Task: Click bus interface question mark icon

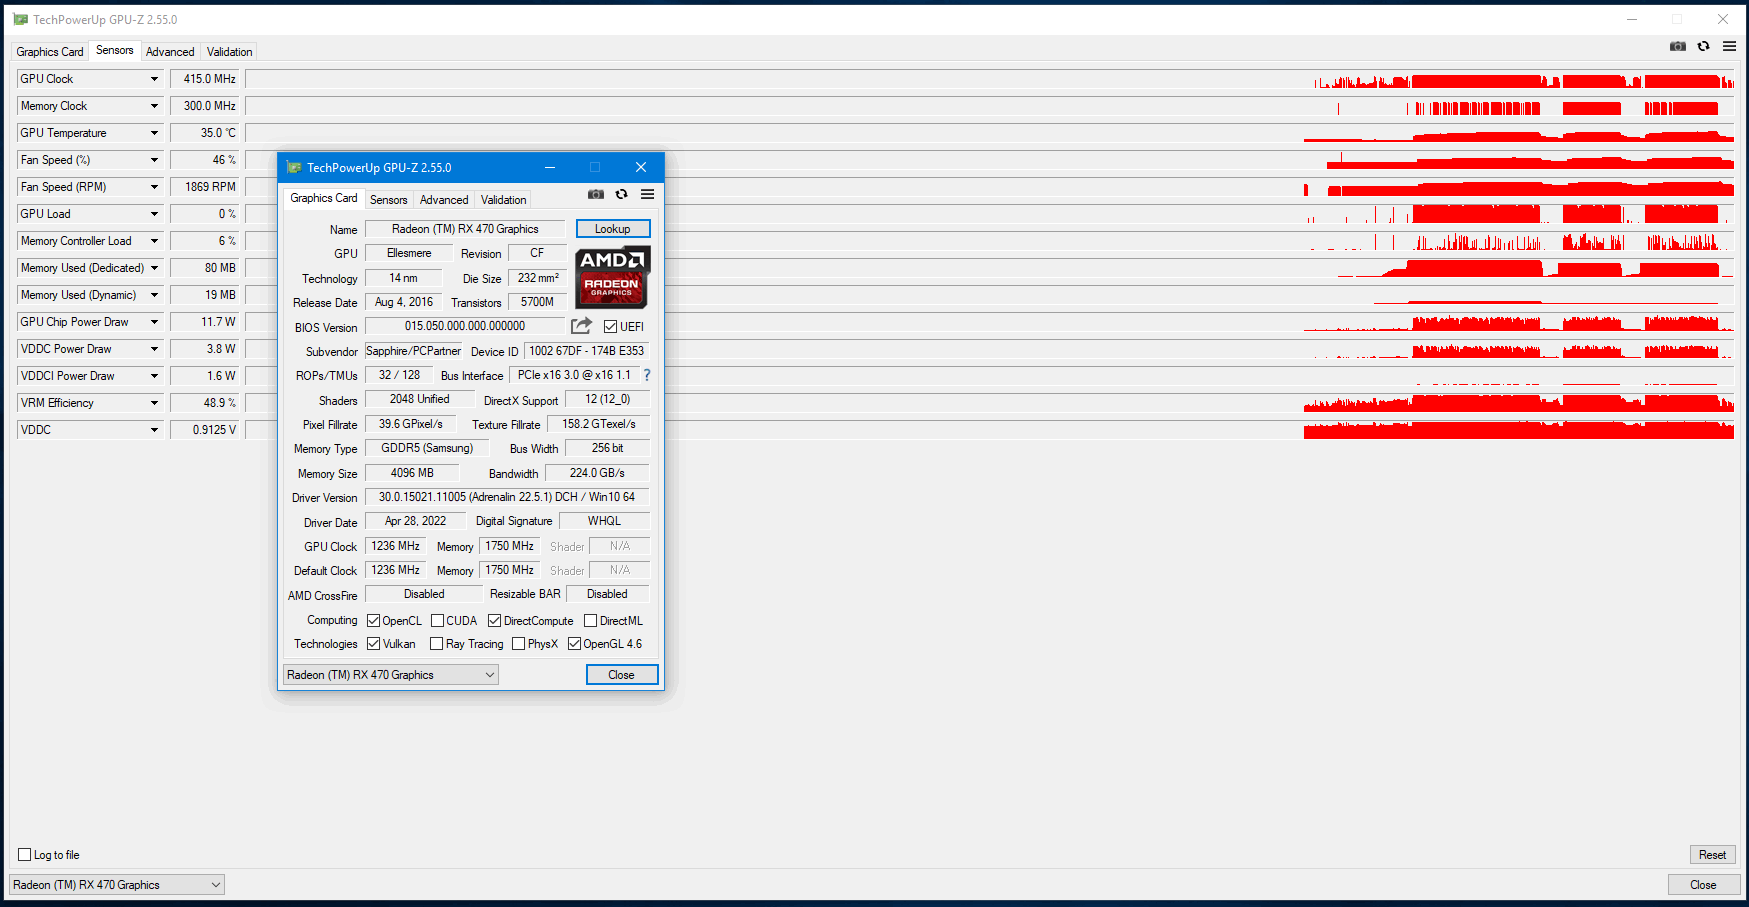Action: click(x=647, y=375)
